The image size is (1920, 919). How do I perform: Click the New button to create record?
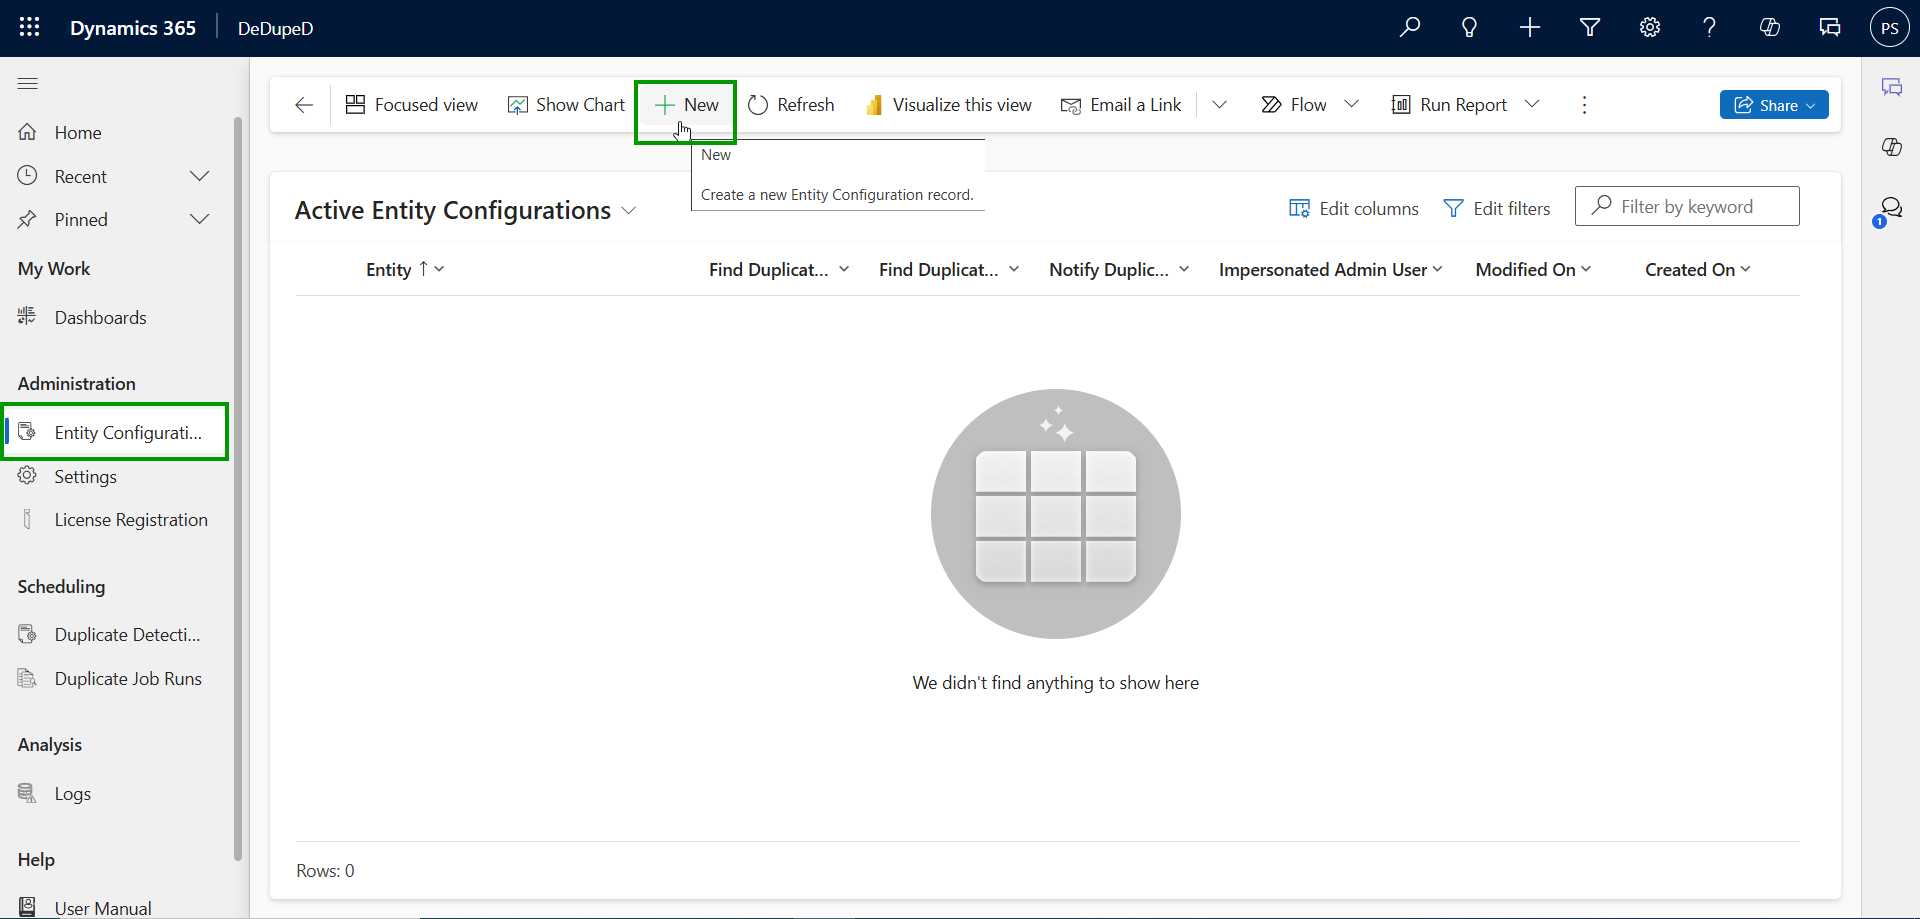click(687, 105)
